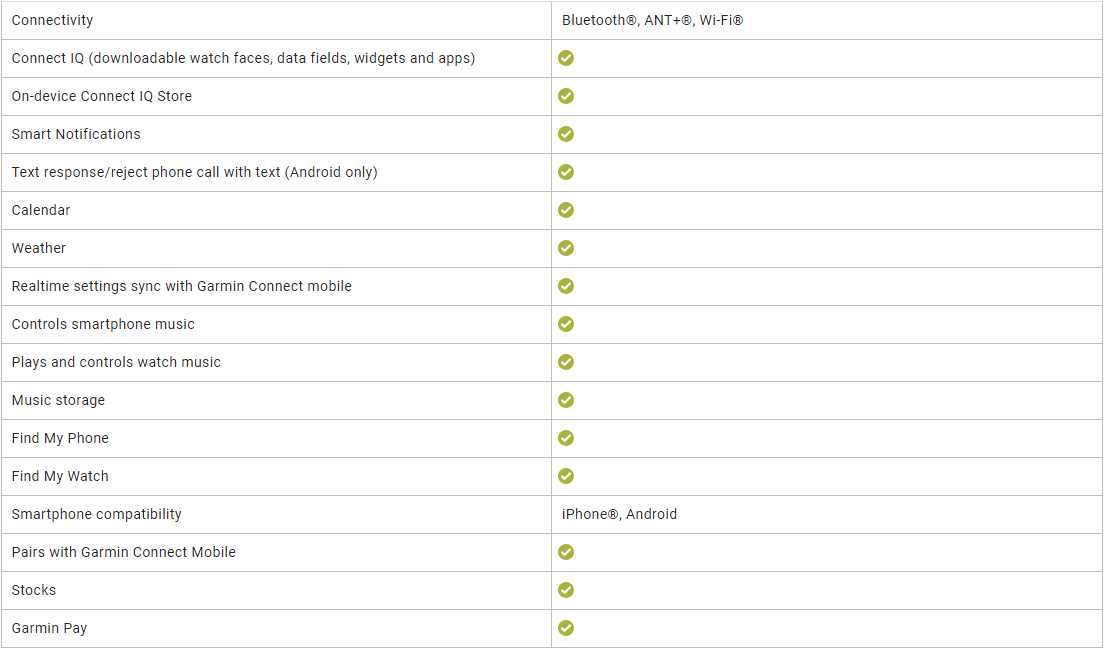This screenshot has height=650, width=1104.
Task: Click the iPhone, Android compatibility value
Action: click(620, 514)
